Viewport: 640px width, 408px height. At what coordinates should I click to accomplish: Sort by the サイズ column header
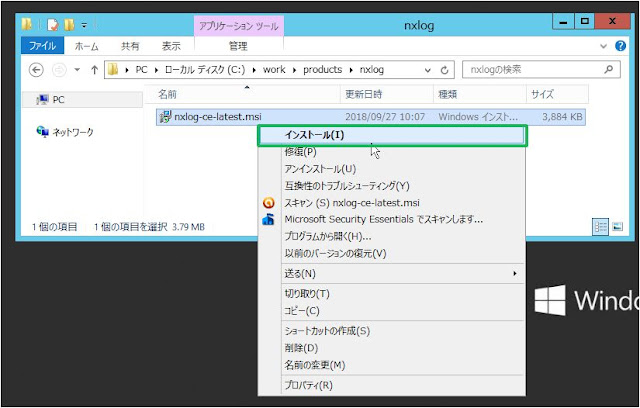(x=558, y=95)
